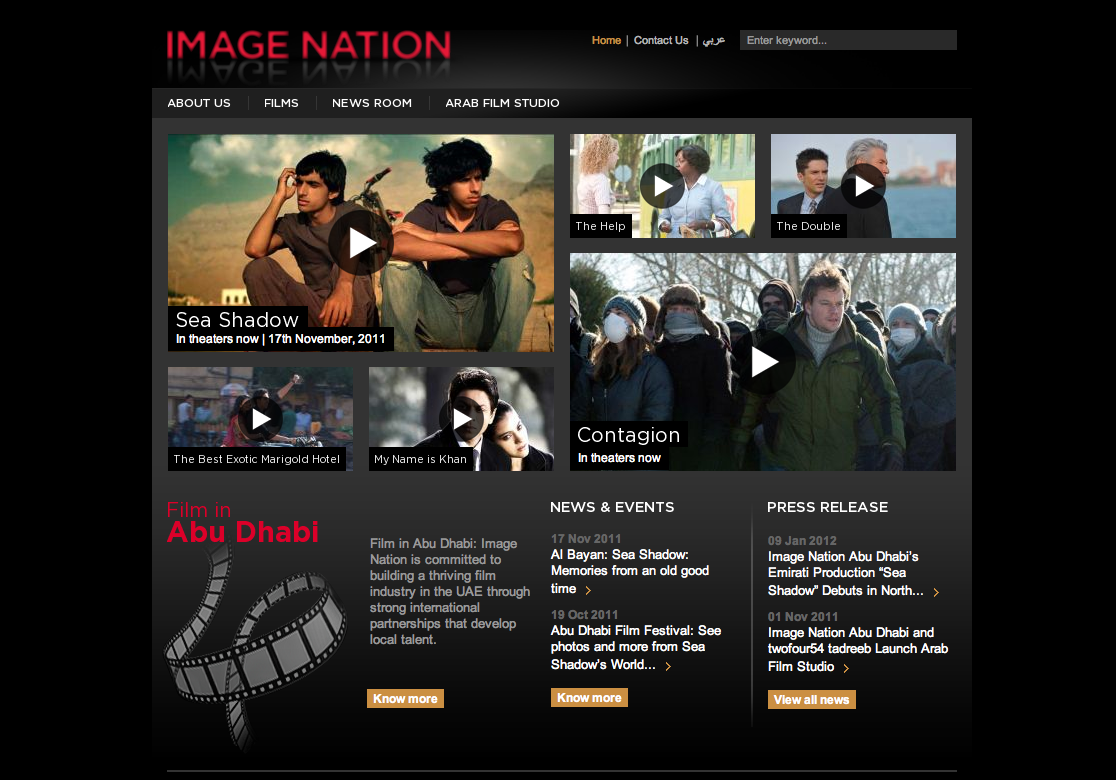Click the News & Events heading

(x=612, y=507)
